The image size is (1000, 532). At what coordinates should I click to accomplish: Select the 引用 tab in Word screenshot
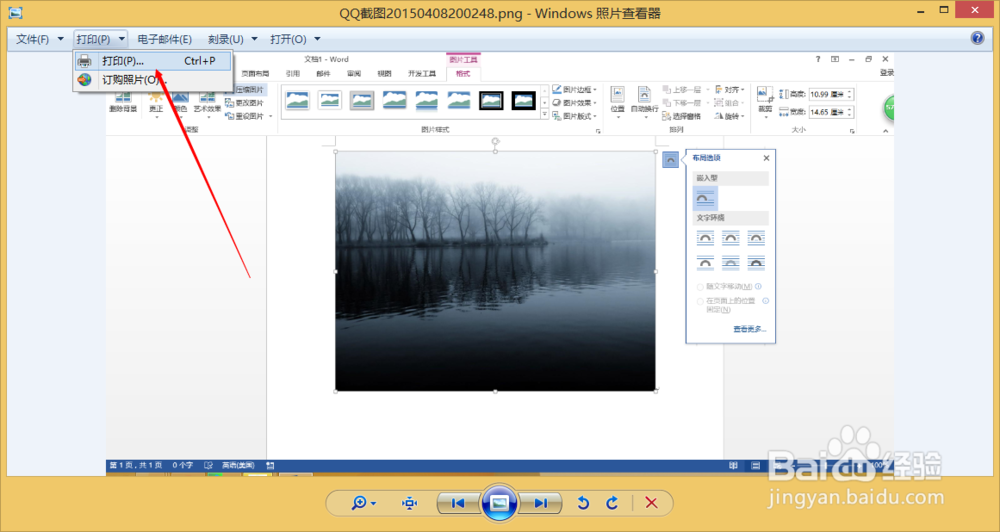click(x=293, y=74)
